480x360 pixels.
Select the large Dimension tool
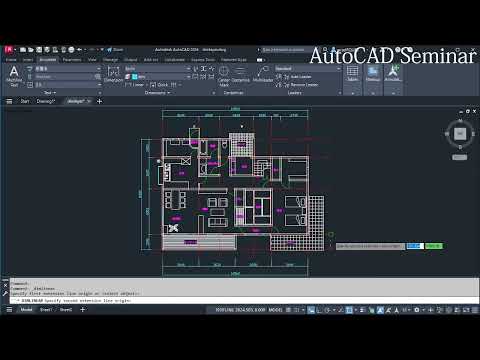coord(113,74)
